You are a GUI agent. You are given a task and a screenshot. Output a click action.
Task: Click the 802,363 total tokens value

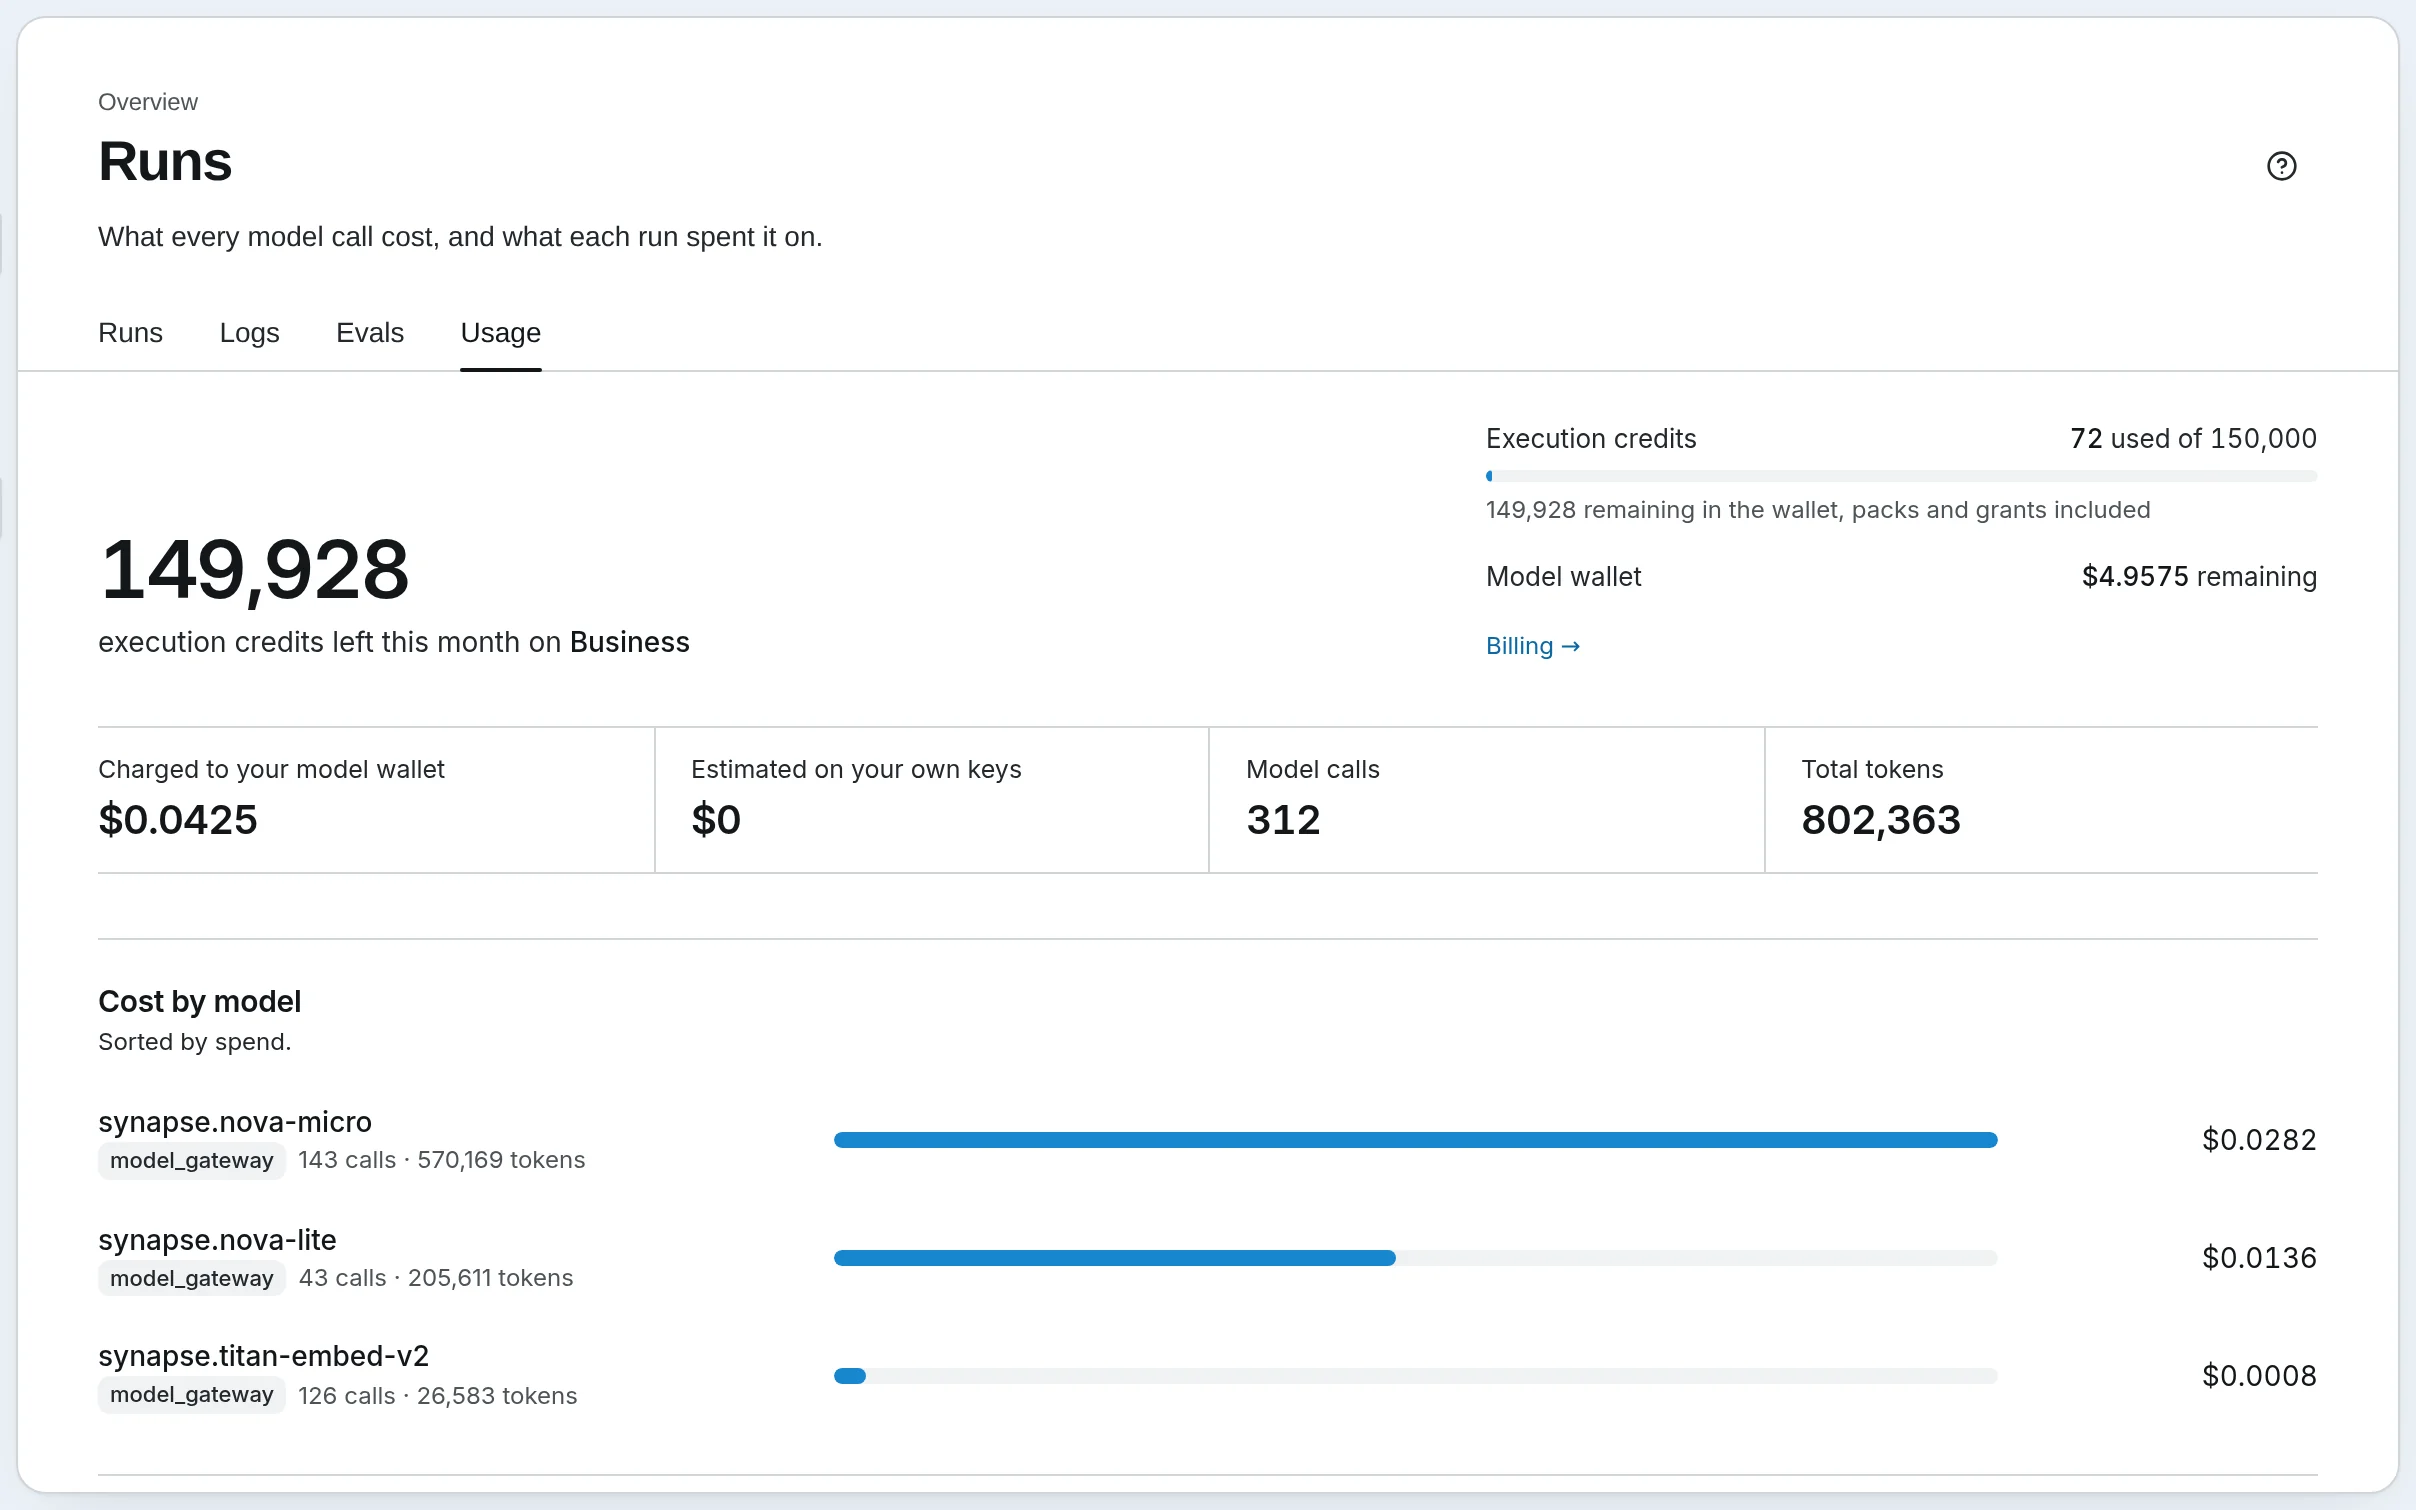pos(1880,820)
